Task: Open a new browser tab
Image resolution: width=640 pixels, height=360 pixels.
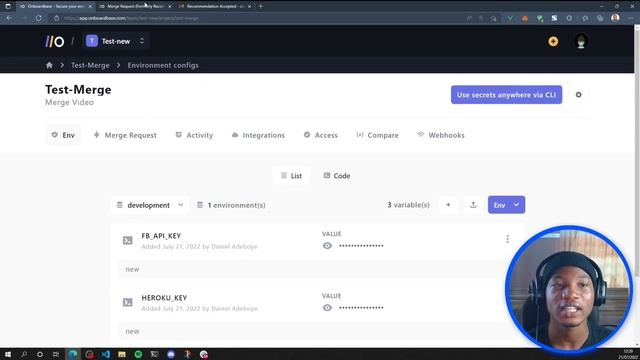Action: [261, 6]
